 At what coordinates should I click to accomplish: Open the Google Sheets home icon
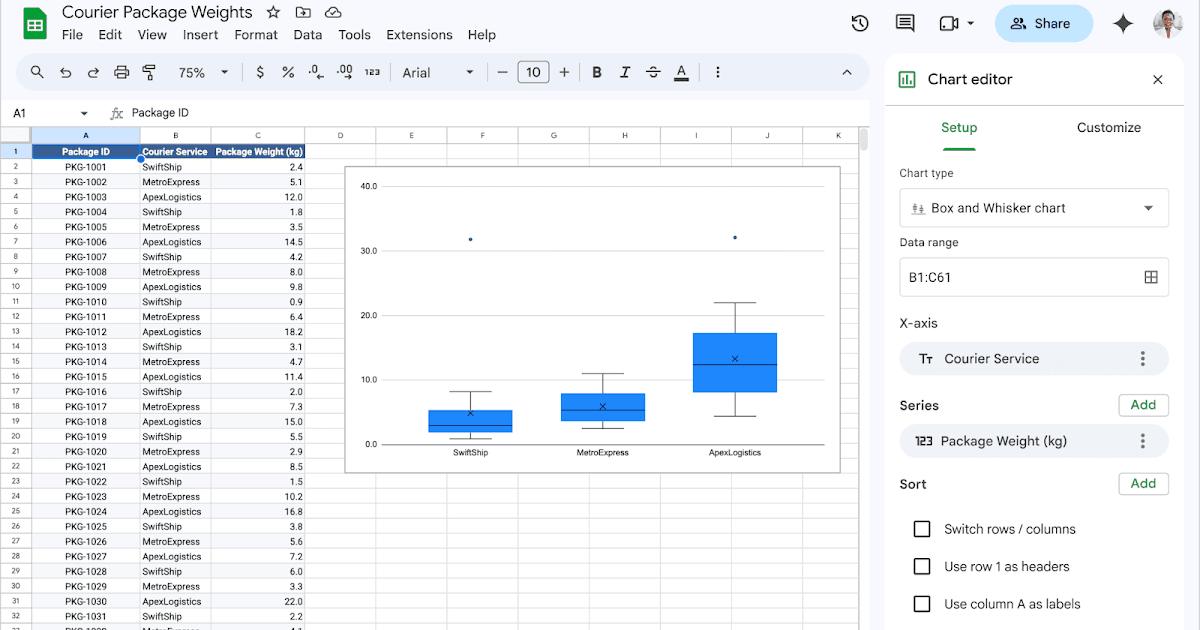[35, 24]
